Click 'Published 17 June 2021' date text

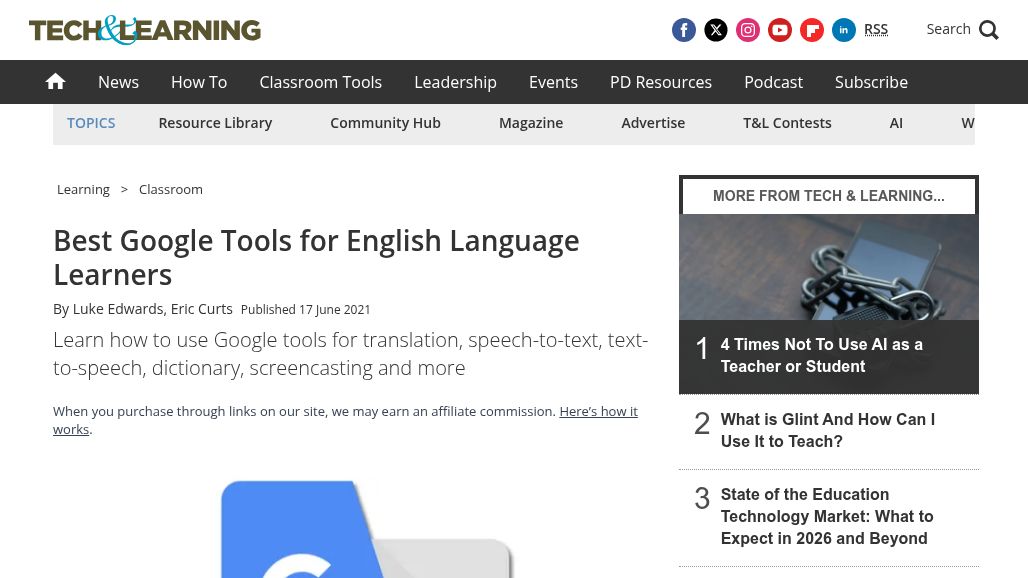(x=306, y=309)
